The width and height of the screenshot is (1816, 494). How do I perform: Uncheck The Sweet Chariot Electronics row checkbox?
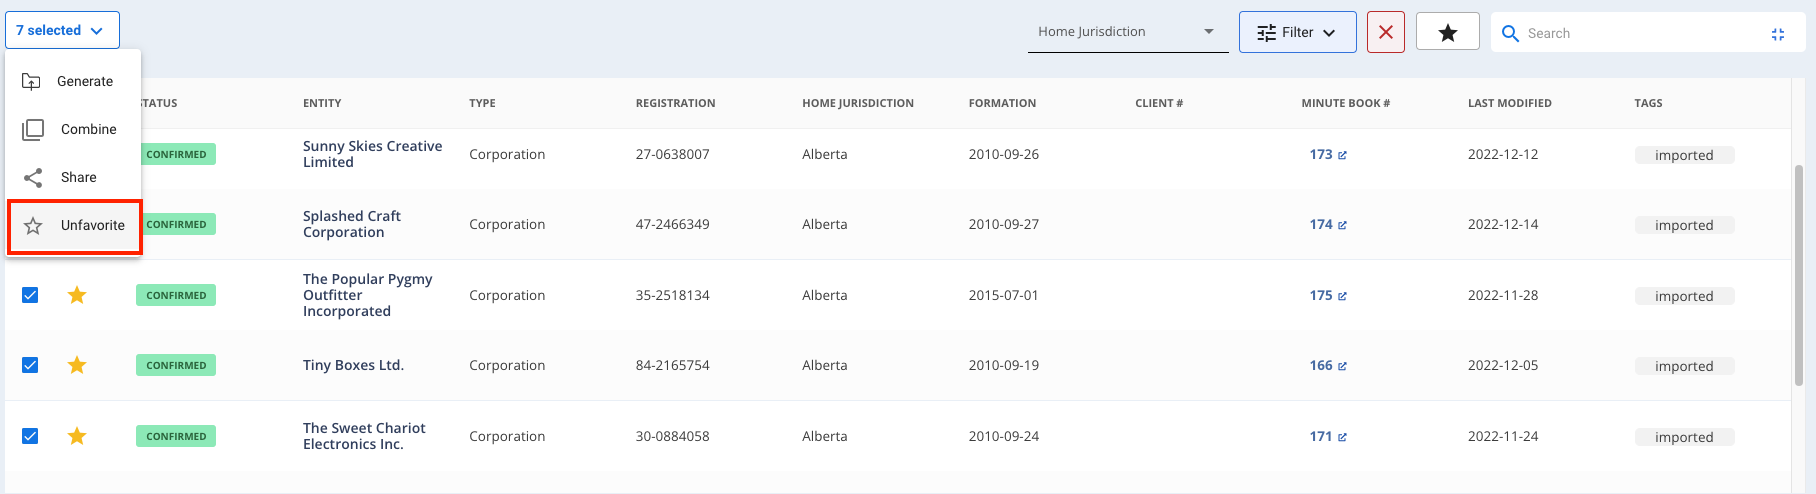coord(30,436)
